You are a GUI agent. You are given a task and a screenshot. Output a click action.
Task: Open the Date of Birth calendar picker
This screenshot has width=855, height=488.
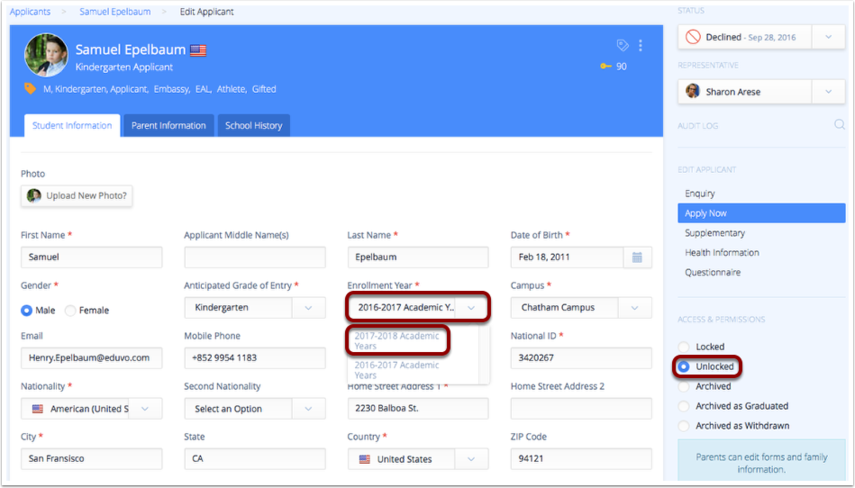tap(636, 257)
